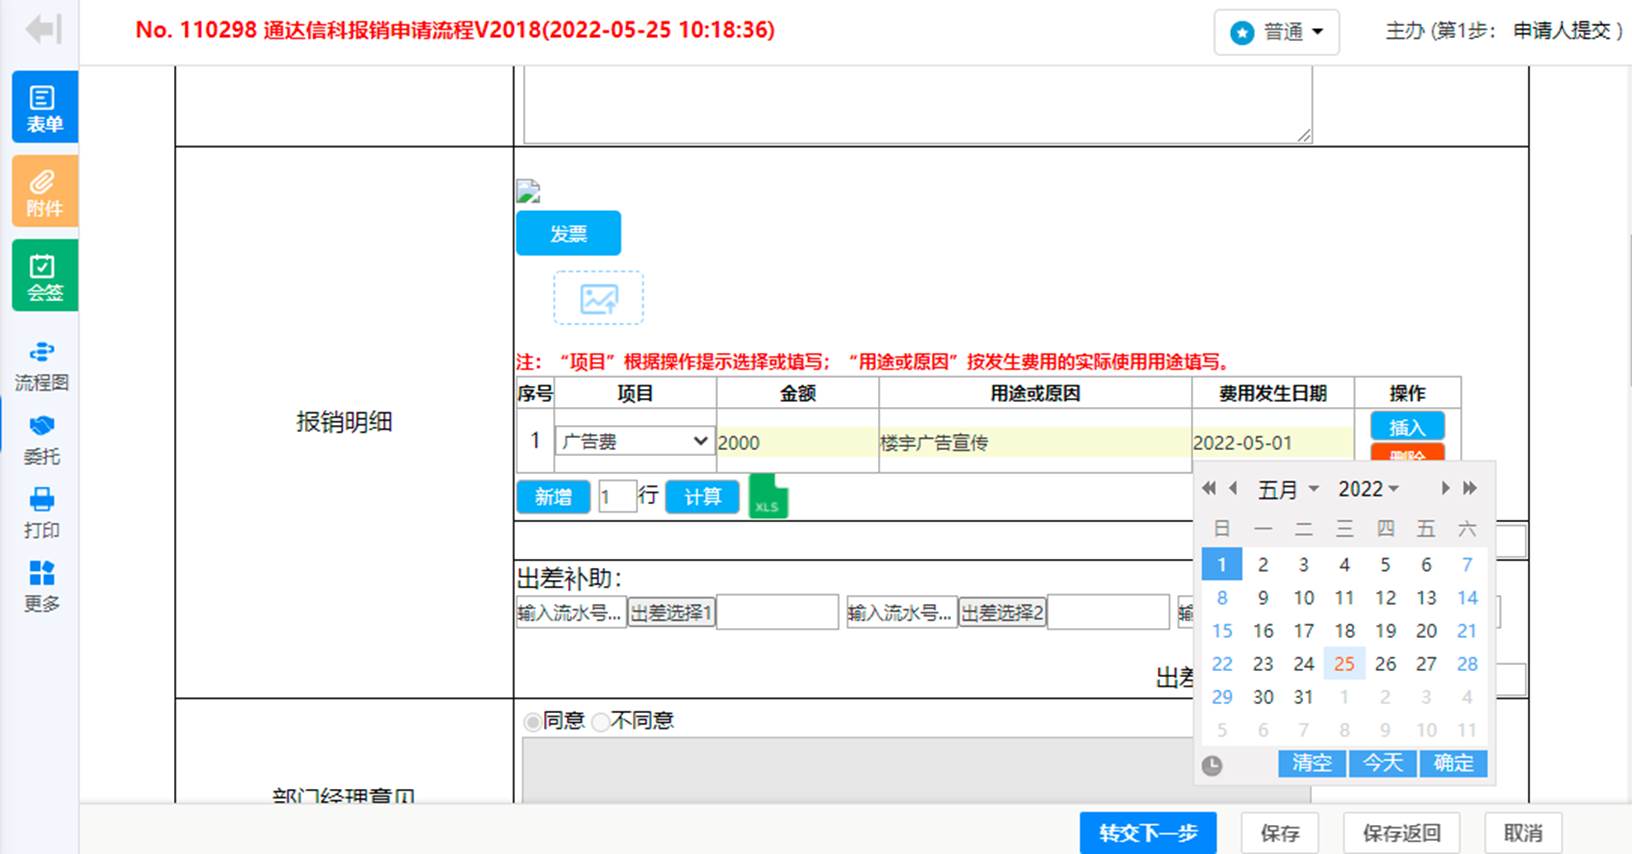This screenshot has width=1632, height=854.
Task: Open the 附件 attachments tab
Action: pyautogui.click(x=45, y=191)
